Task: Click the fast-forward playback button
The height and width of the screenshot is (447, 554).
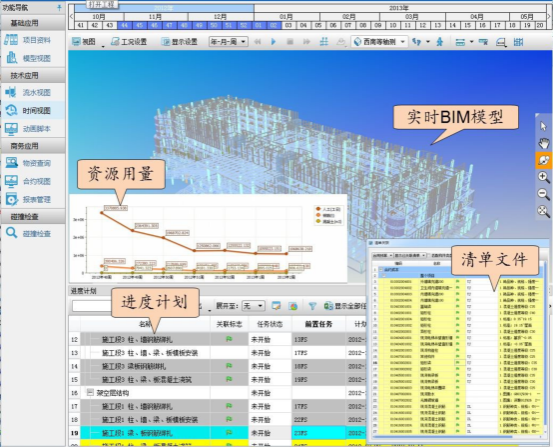Action: coord(306,42)
